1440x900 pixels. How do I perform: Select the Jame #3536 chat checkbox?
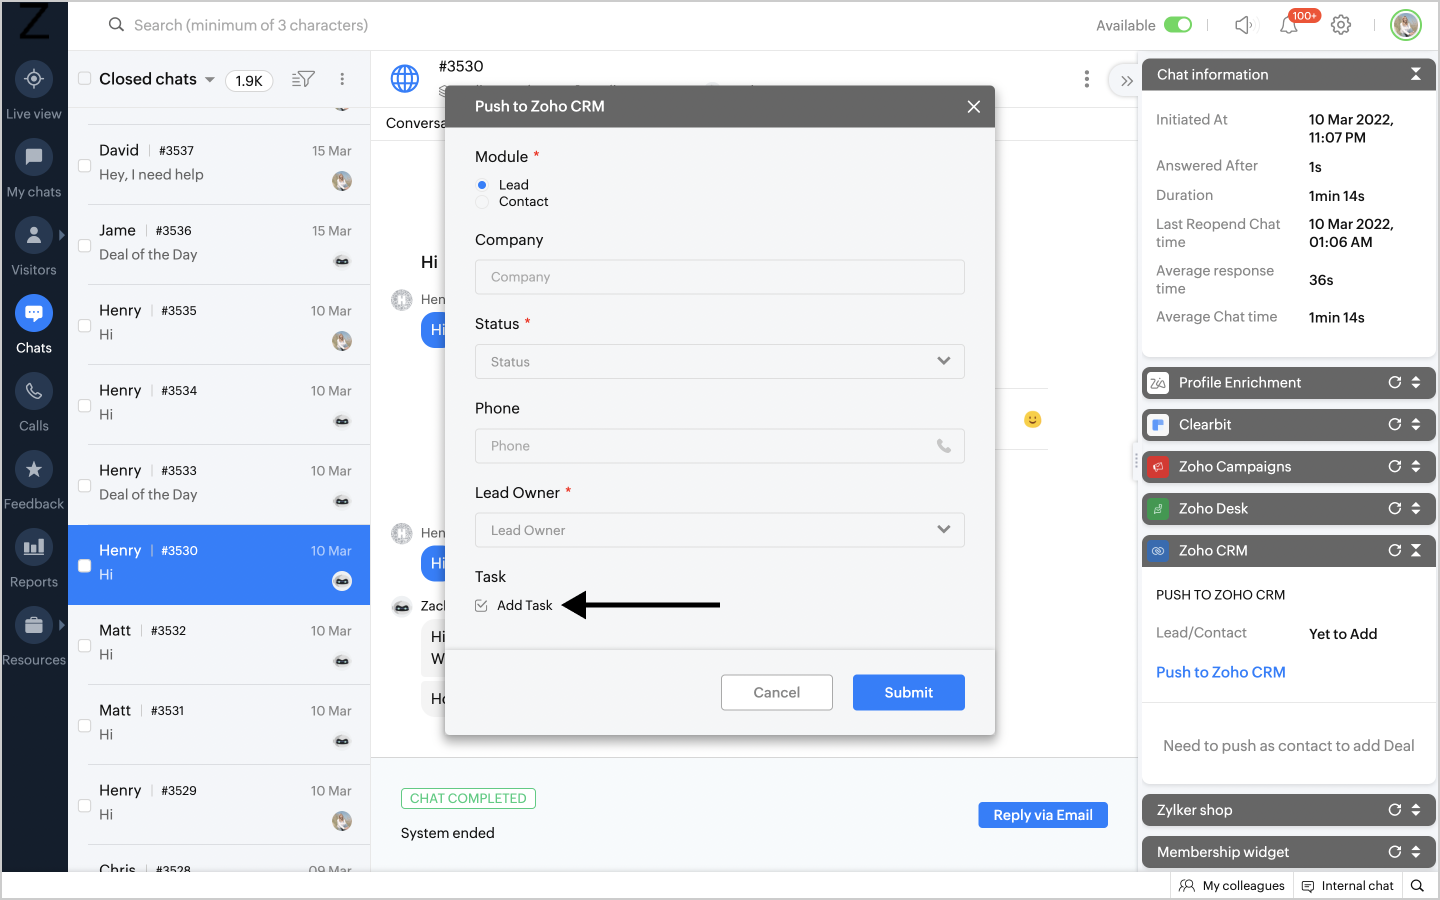(x=85, y=245)
